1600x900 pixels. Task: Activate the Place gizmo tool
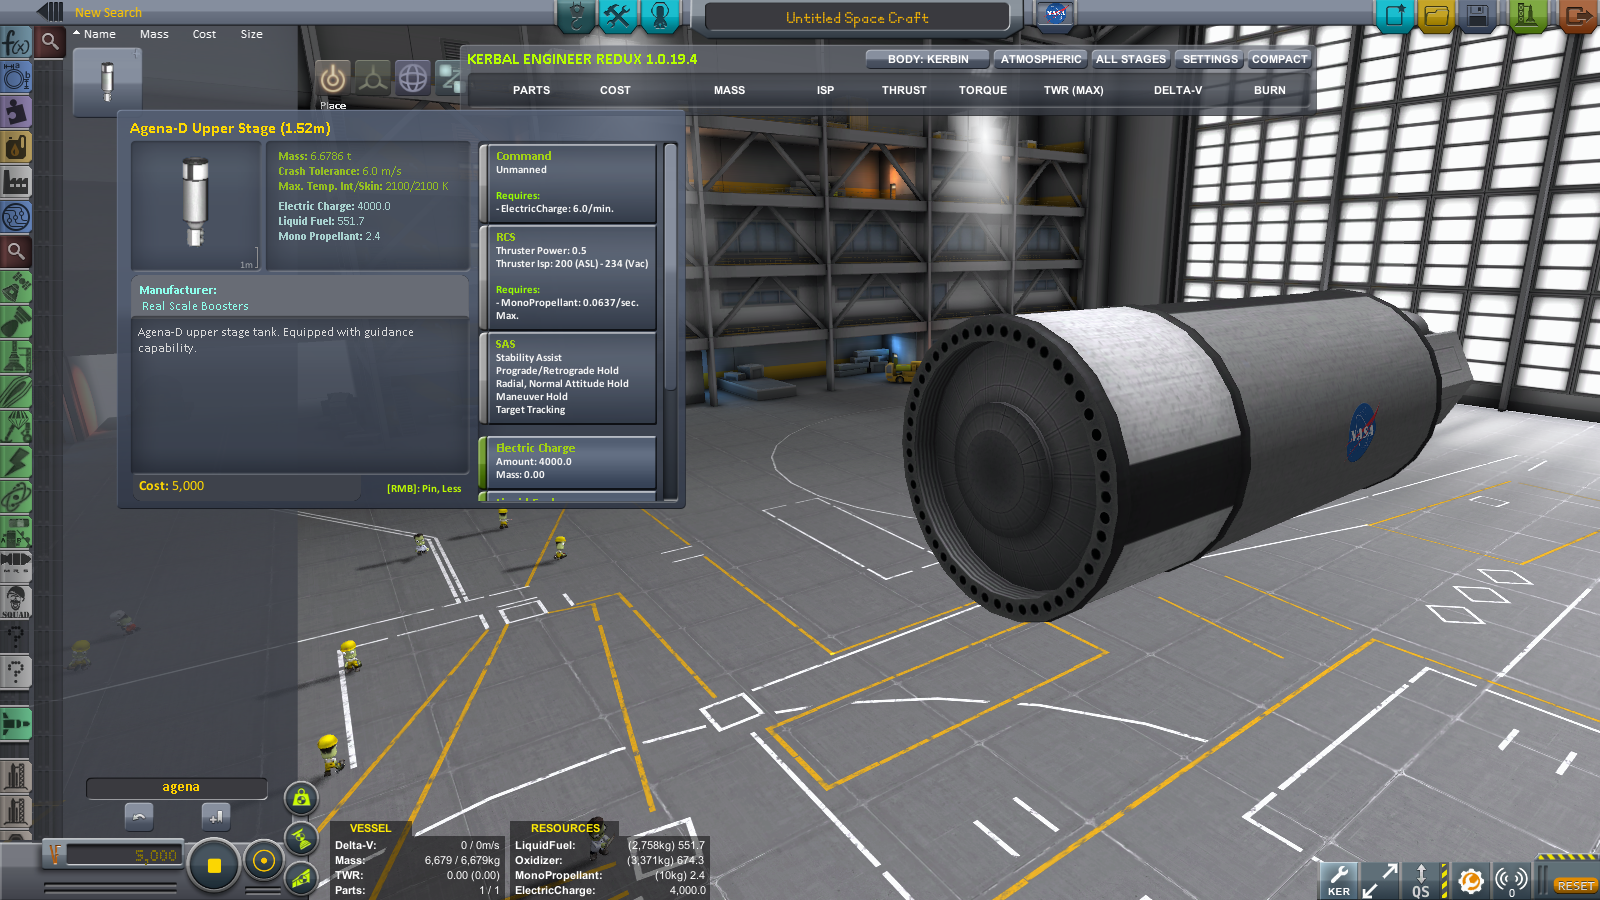[x=333, y=78]
